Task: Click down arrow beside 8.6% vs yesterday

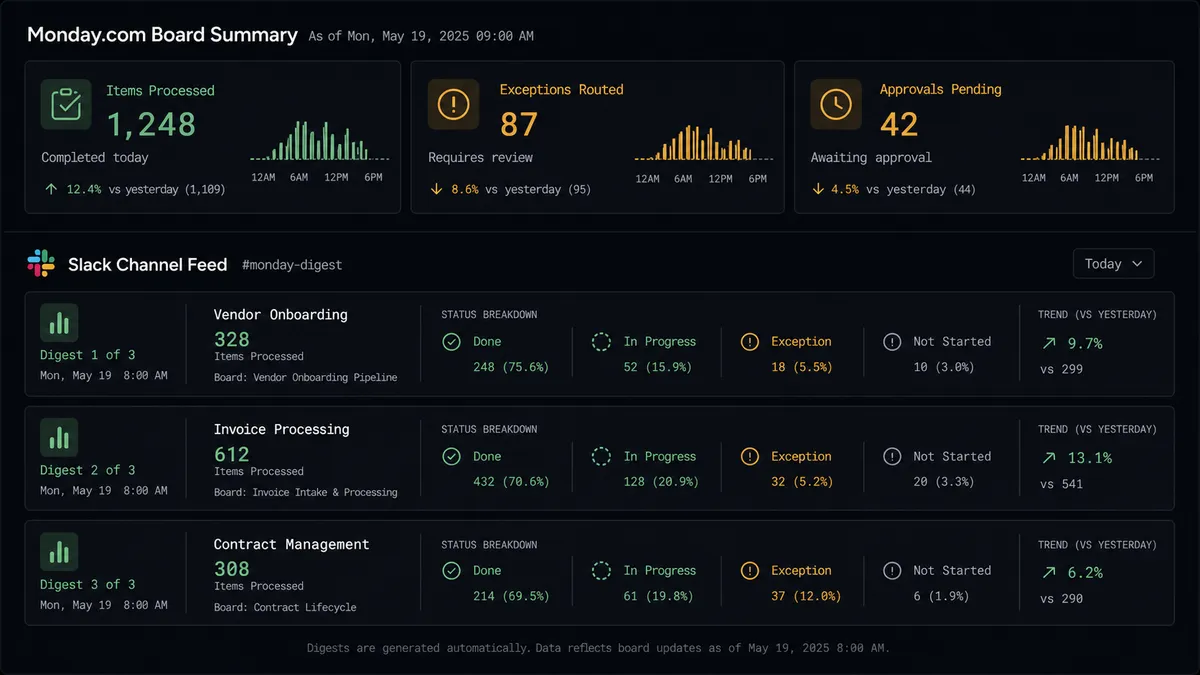Action: 437,189
